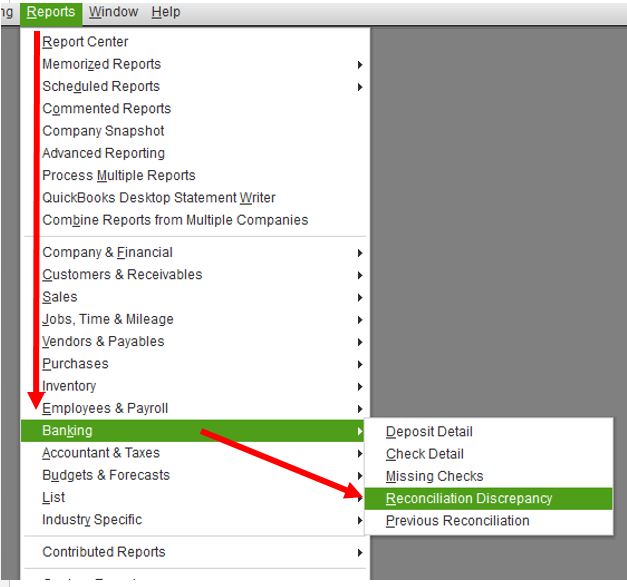627x587 pixels.
Task: Open Contributed Reports submenu
Action: tap(195, 552)
